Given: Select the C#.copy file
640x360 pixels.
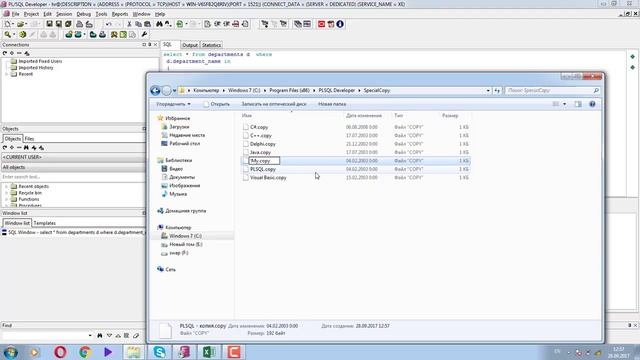Looking at the screenshot, I should tap(259, 127).
